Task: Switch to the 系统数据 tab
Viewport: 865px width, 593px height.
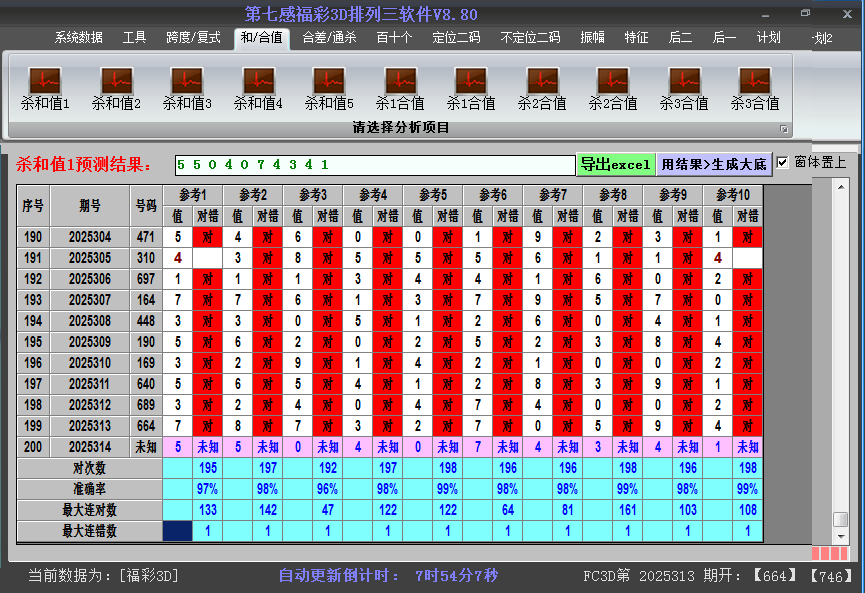Action: [x=78, y=38]
